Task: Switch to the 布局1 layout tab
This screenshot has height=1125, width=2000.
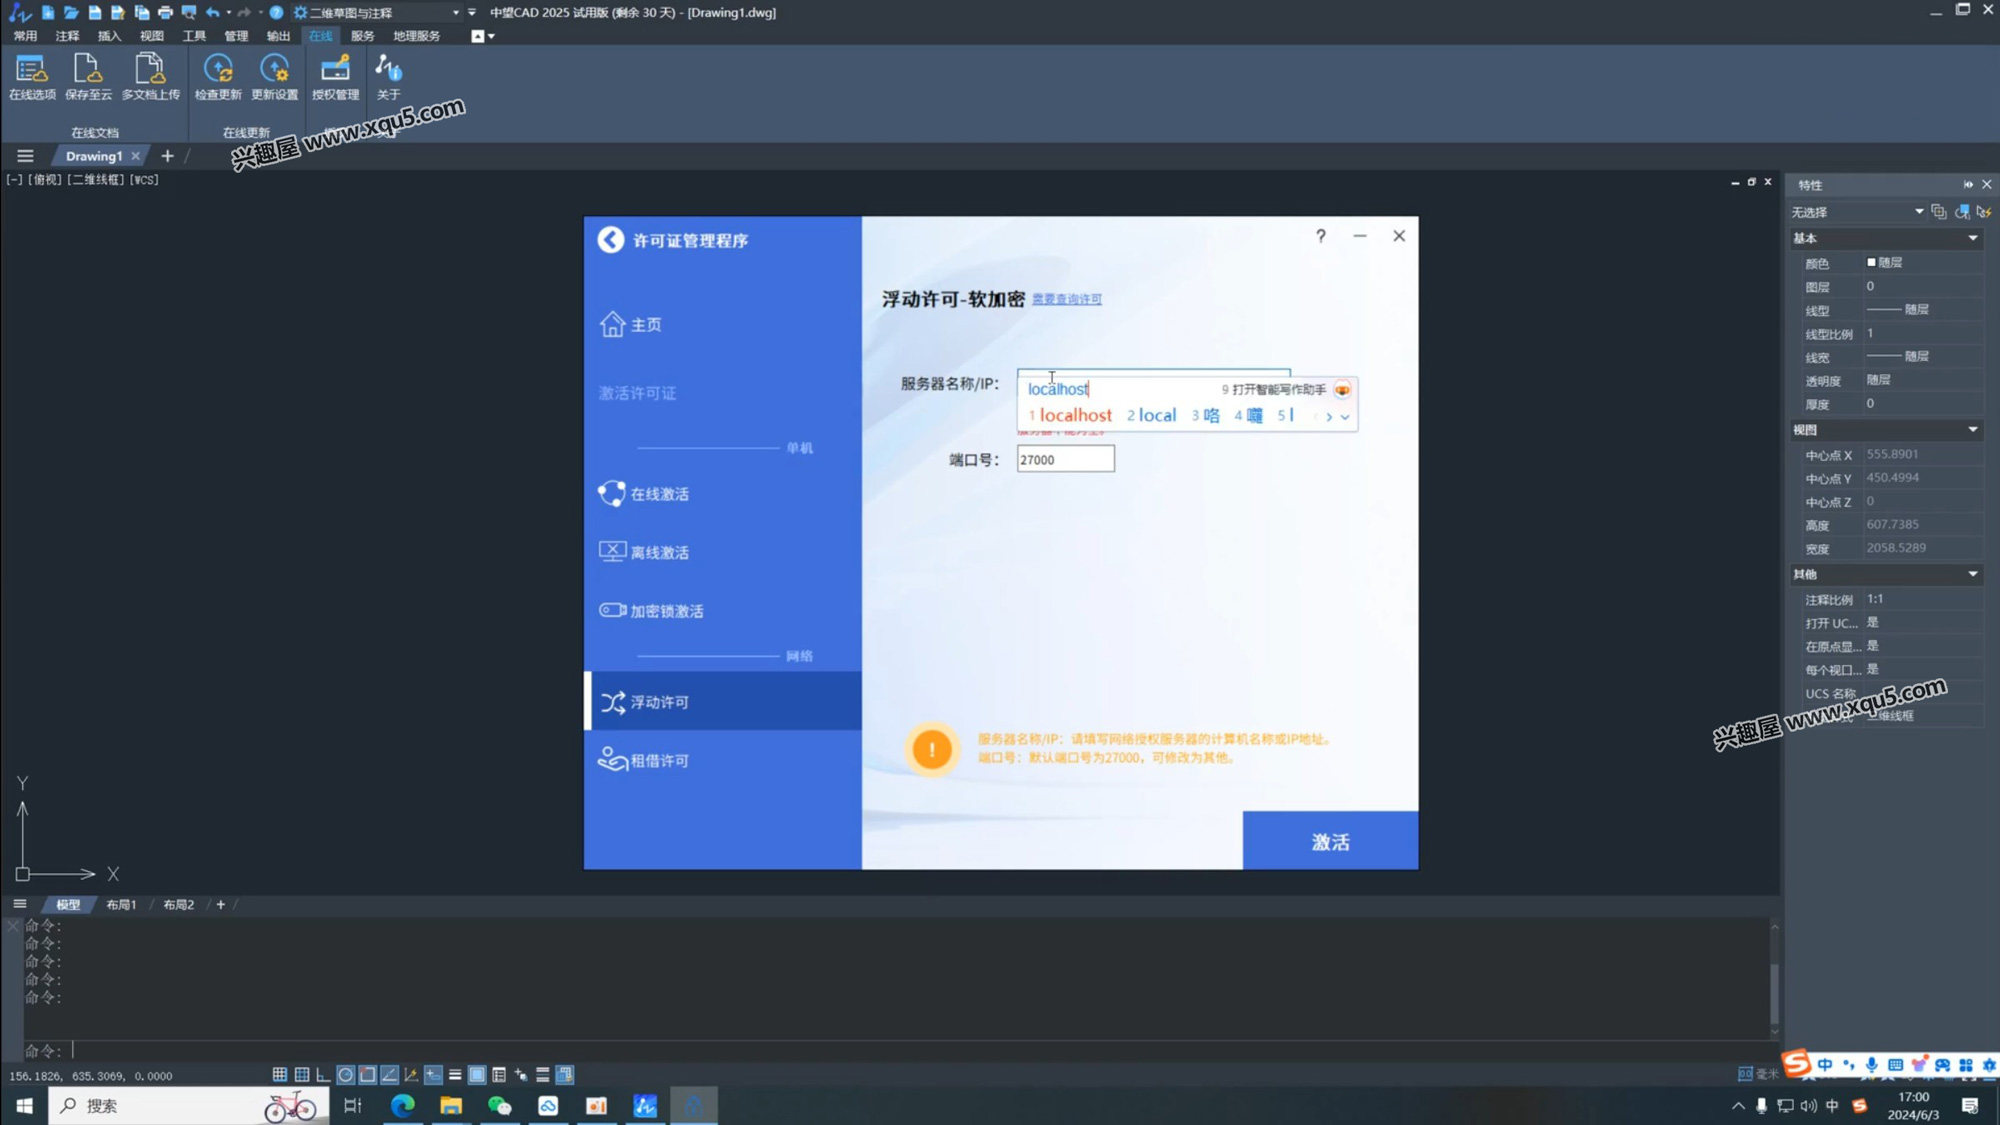Action: [121, 904]
